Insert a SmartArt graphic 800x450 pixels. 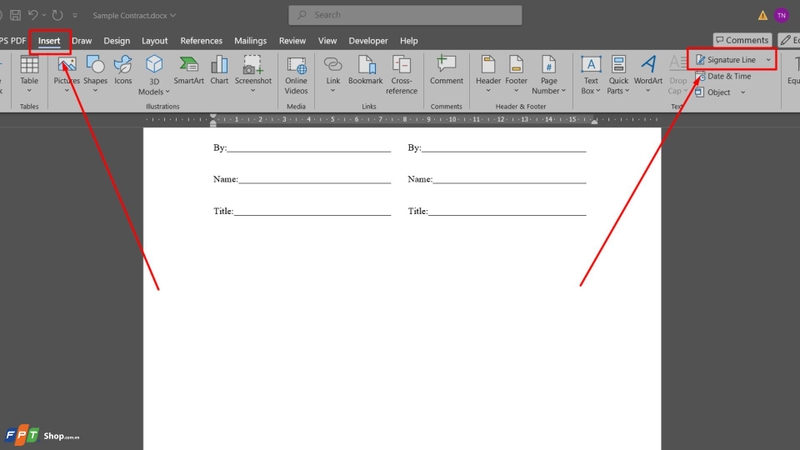(x=188, y=70)
